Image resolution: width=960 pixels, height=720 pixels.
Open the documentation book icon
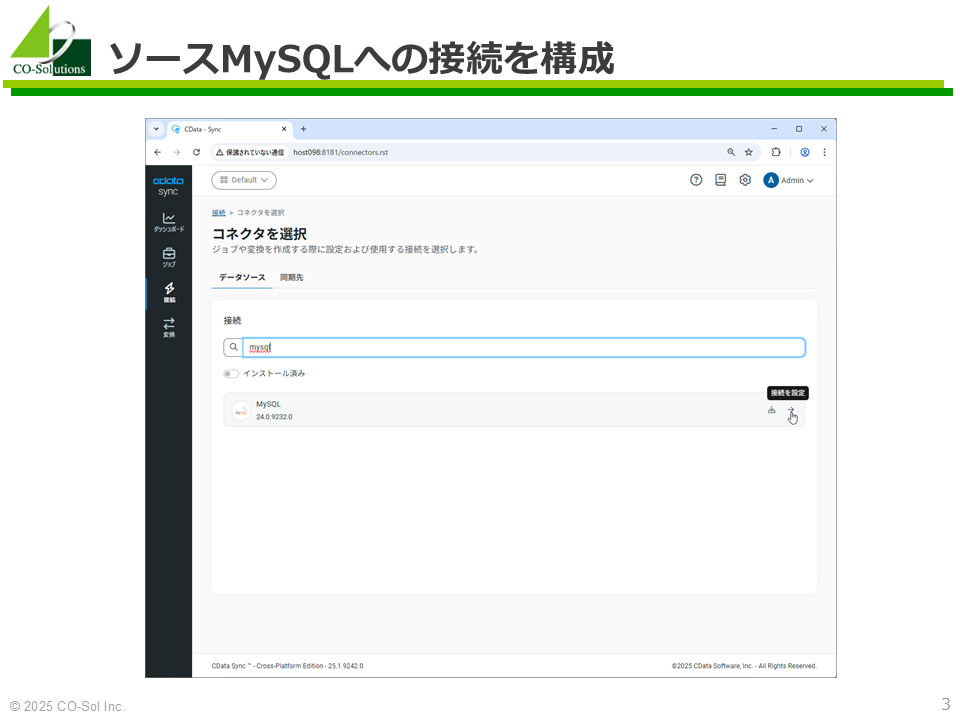tap(721, 180)
